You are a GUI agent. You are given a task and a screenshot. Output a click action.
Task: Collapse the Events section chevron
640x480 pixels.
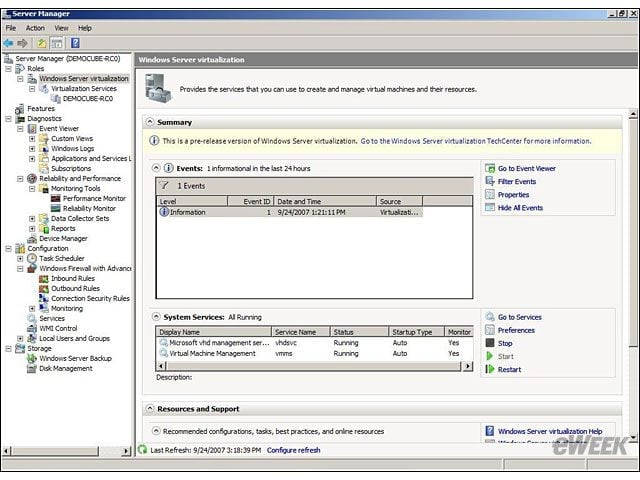coord(156,168)
